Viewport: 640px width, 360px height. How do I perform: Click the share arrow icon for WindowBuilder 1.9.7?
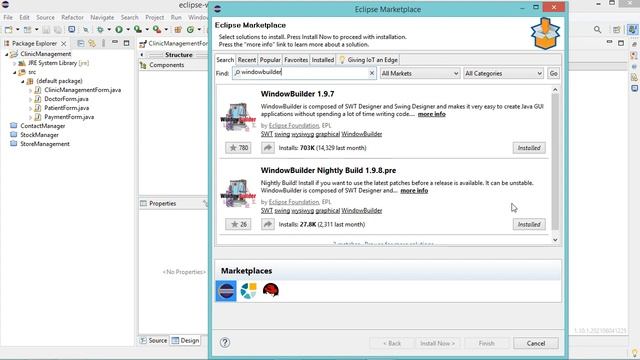(268, 148)
